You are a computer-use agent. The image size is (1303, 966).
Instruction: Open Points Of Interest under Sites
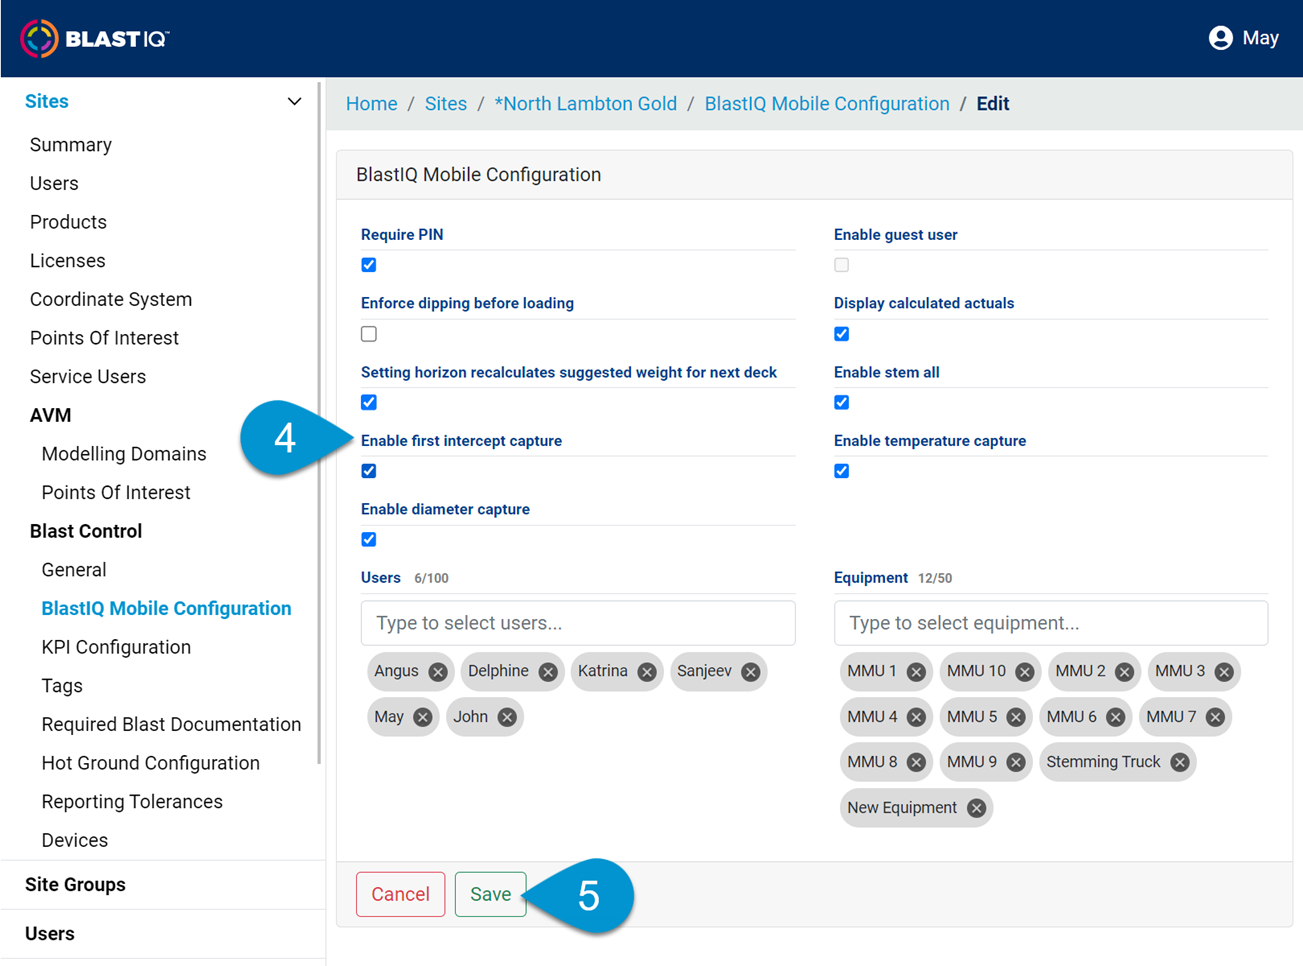tap(104, 338)
